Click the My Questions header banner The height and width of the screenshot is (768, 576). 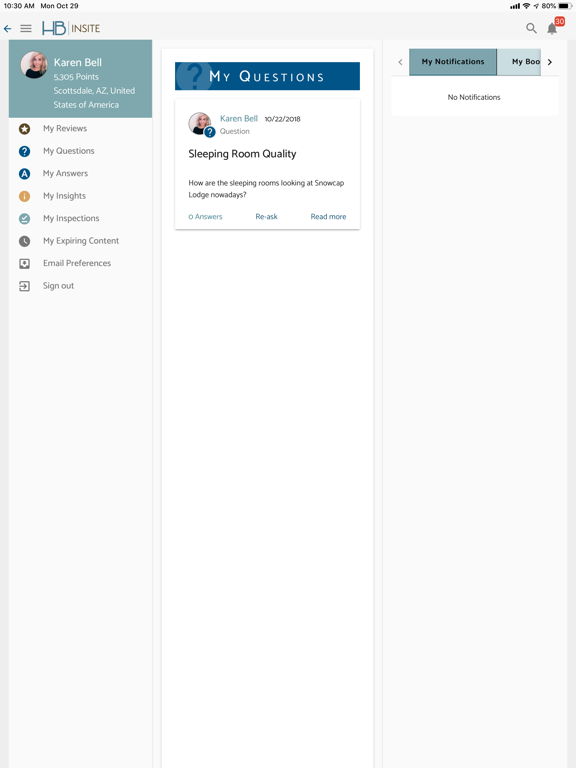[267, 76]
